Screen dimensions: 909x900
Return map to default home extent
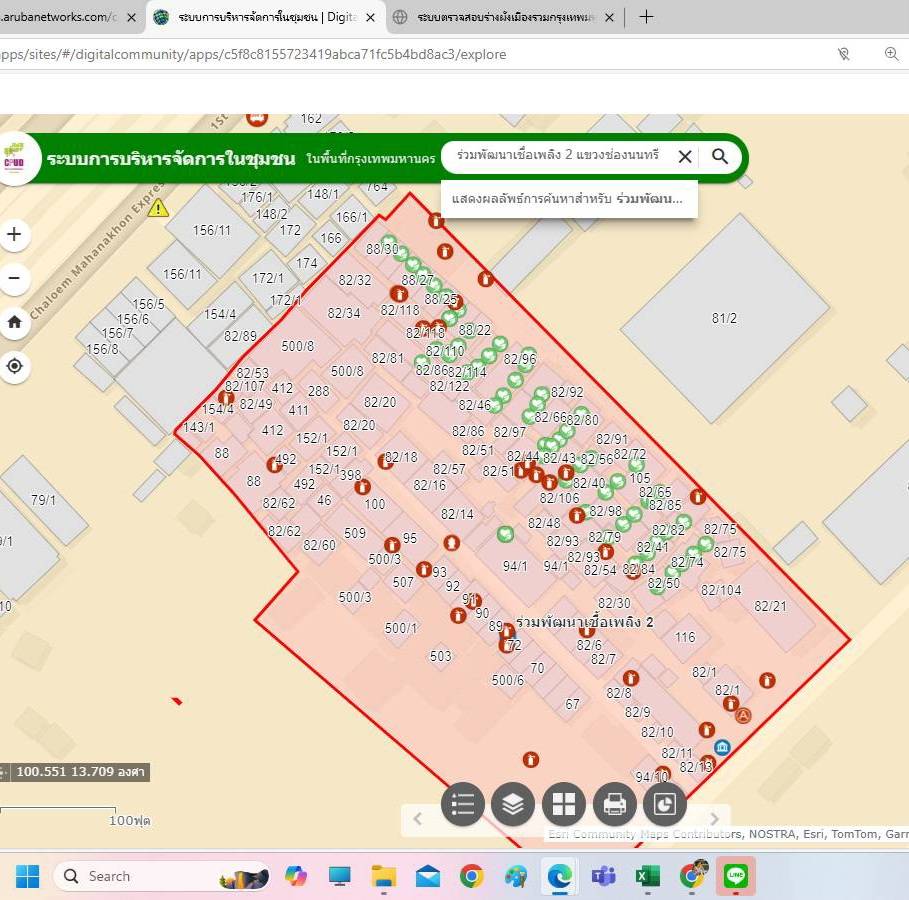[x=14, y=322]
